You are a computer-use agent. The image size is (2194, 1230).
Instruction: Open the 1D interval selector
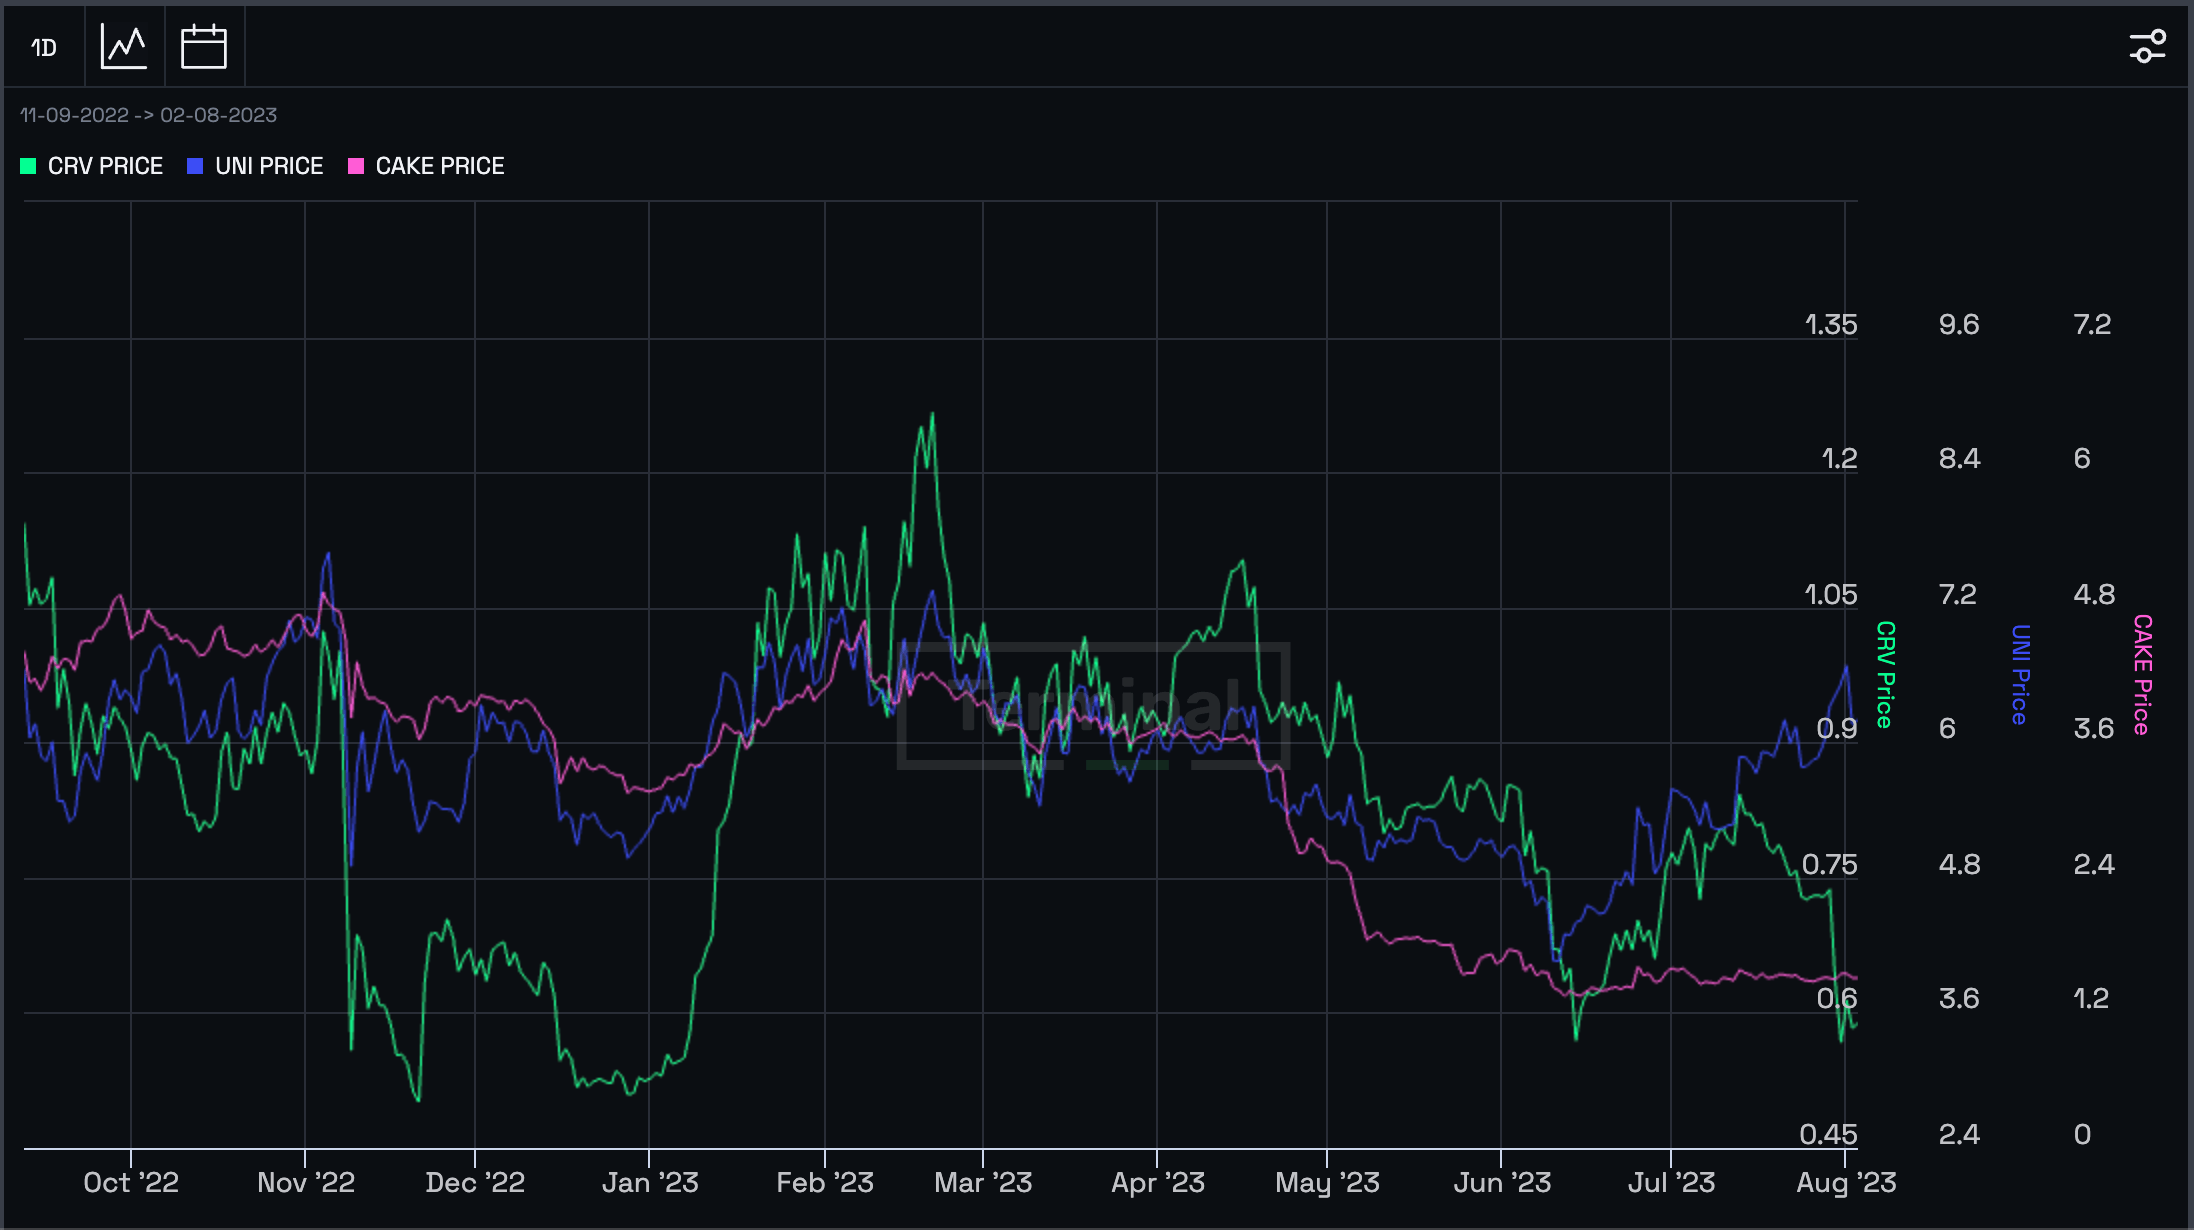point(44,47)
